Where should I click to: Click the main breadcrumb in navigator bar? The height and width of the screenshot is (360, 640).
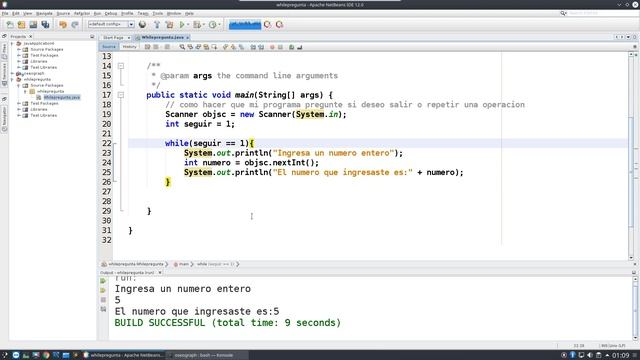[184, 264]
